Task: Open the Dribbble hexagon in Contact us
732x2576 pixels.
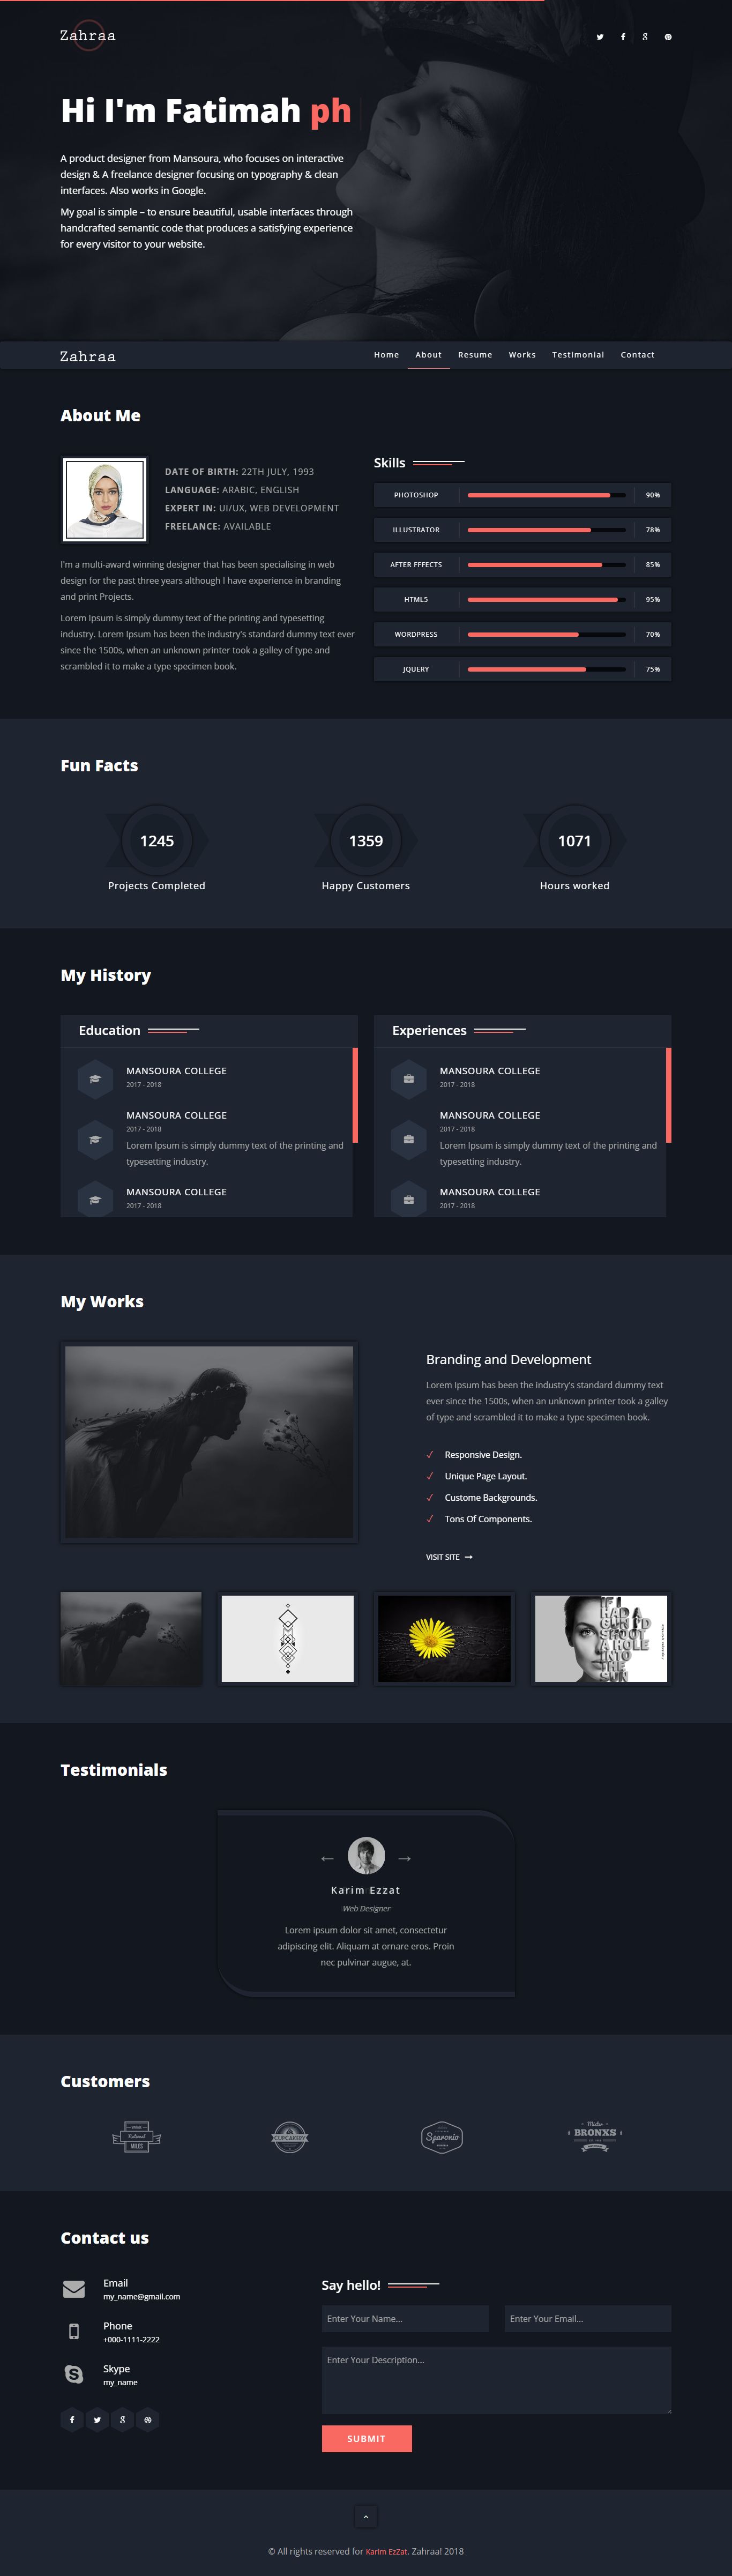Action: point(147,2420)
